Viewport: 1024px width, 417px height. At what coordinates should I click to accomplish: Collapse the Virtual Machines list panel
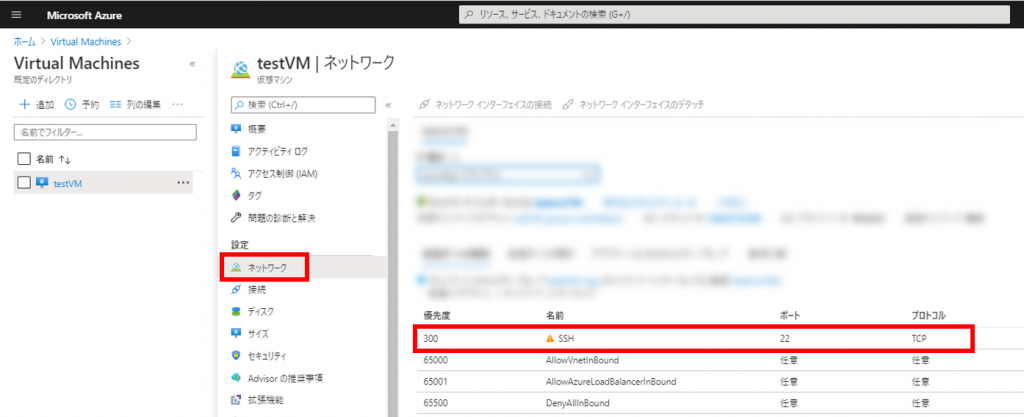click(x=192, y=64)
